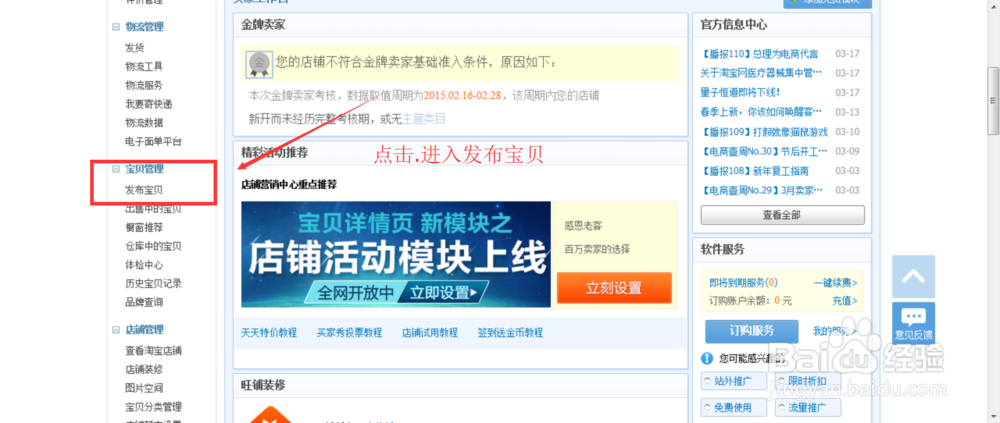Viewport: 1000px width, 423px height.
Task: Click 发布宝贝 to publish item
Action: click(144, 189)
